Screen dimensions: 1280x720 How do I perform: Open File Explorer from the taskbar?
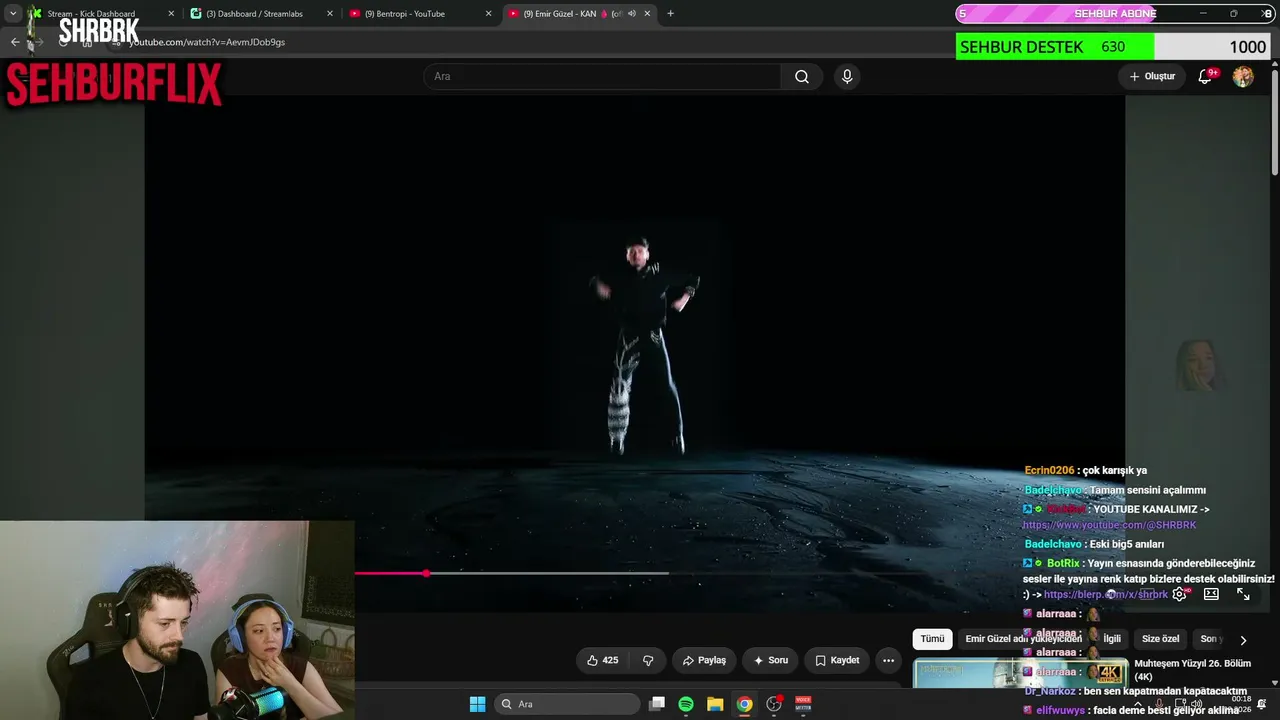click(715, 704)
